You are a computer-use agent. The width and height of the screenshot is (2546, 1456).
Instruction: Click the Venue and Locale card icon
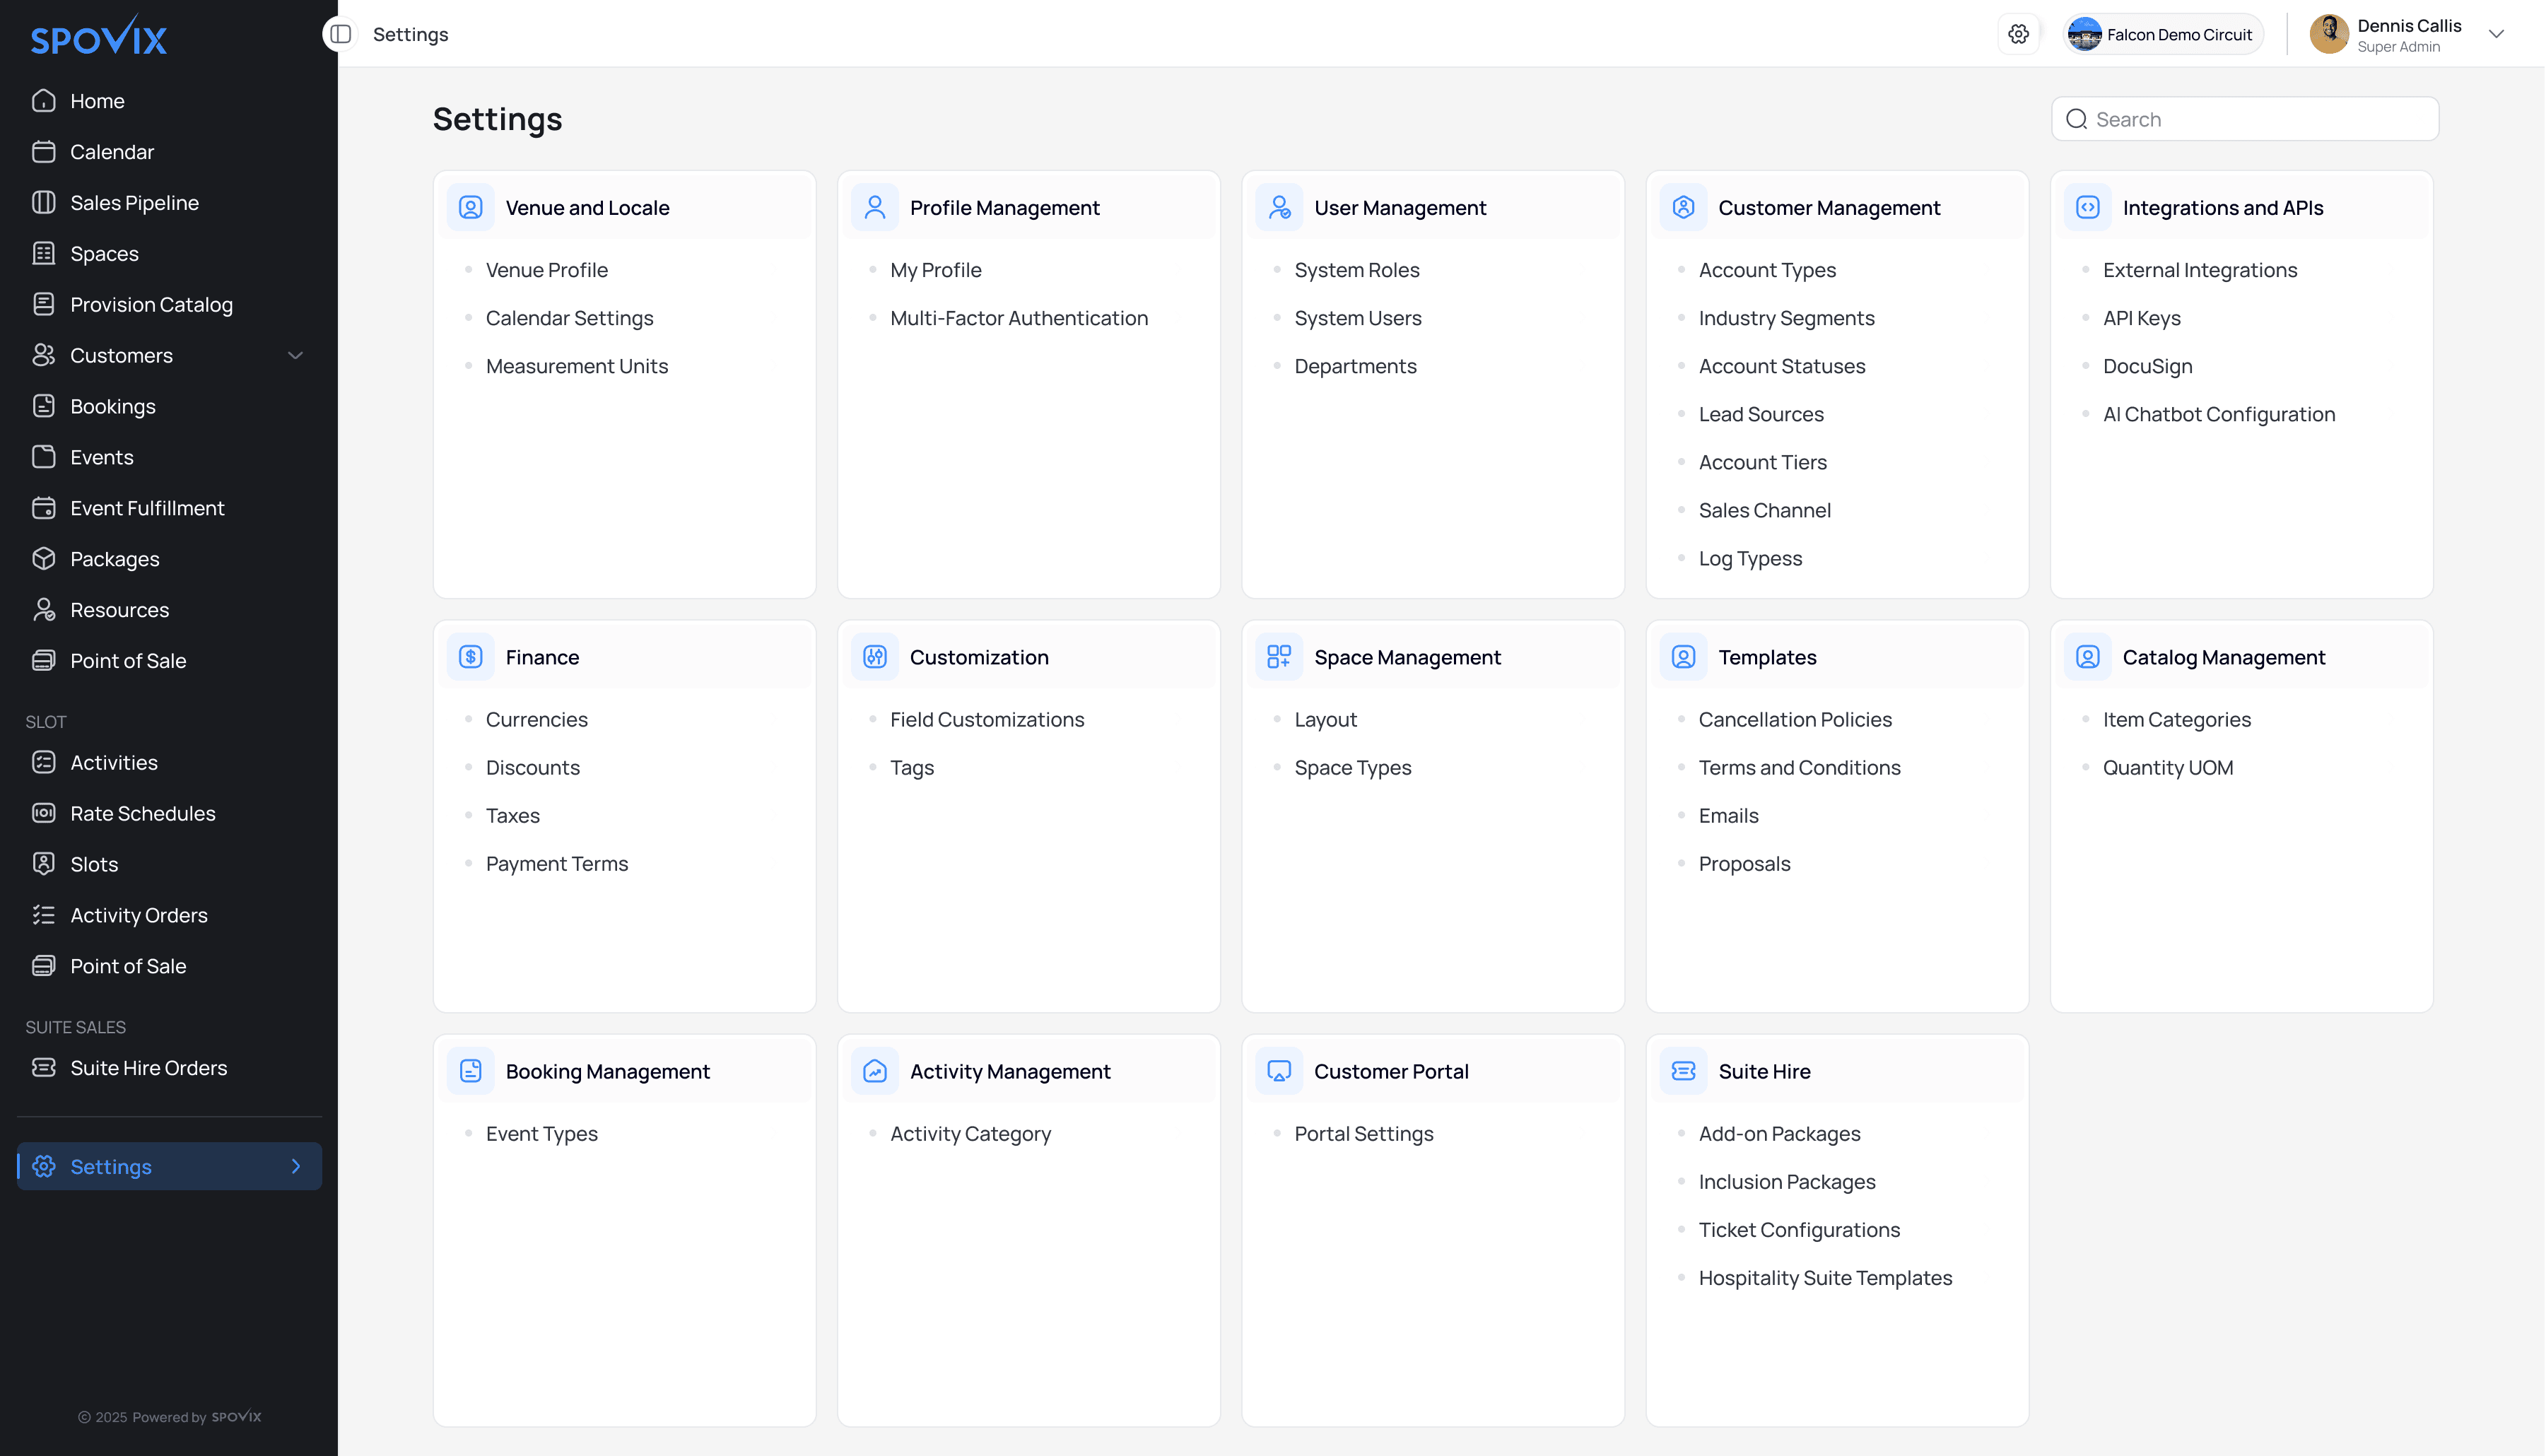[x=470, y=207]
